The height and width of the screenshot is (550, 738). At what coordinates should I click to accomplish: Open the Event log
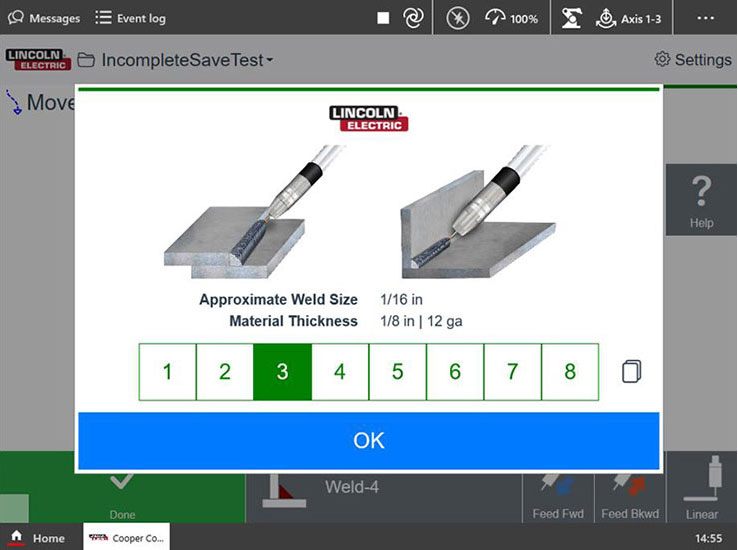point(130,18)
